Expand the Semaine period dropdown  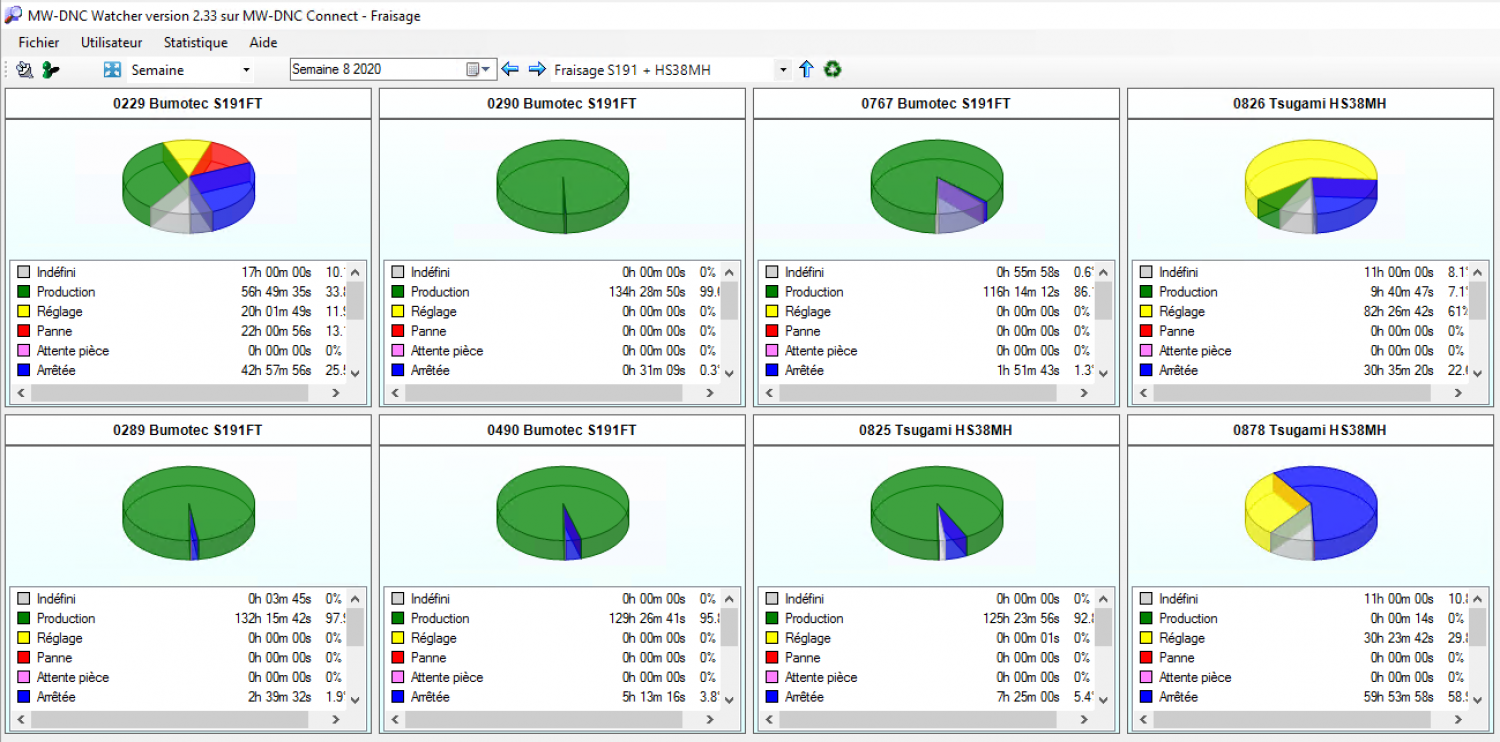(x=246, y=70)
